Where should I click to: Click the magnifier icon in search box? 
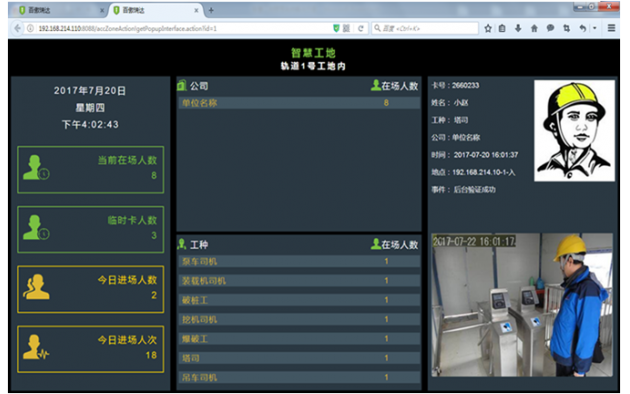point(377,28)
